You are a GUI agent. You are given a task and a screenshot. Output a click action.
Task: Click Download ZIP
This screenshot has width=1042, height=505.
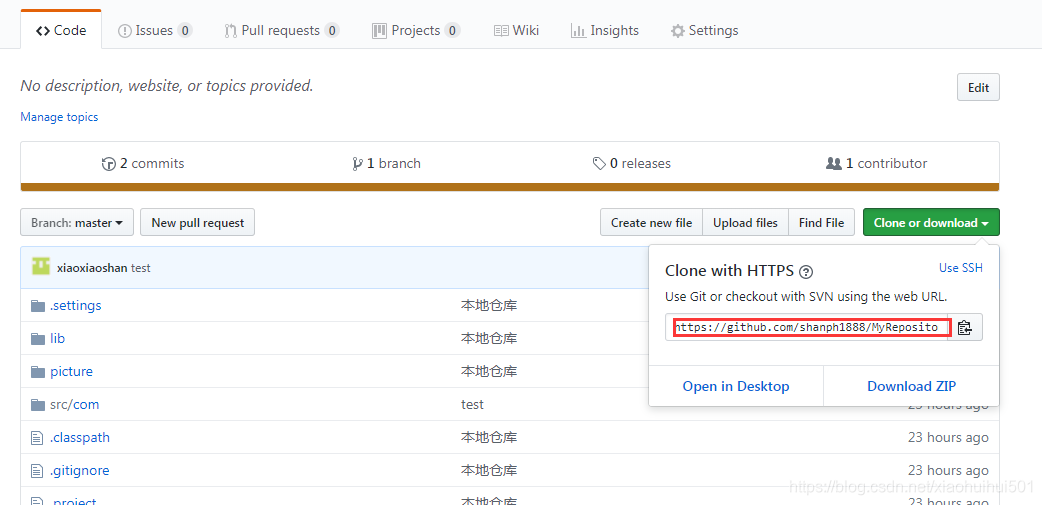[x=911, y=386]
